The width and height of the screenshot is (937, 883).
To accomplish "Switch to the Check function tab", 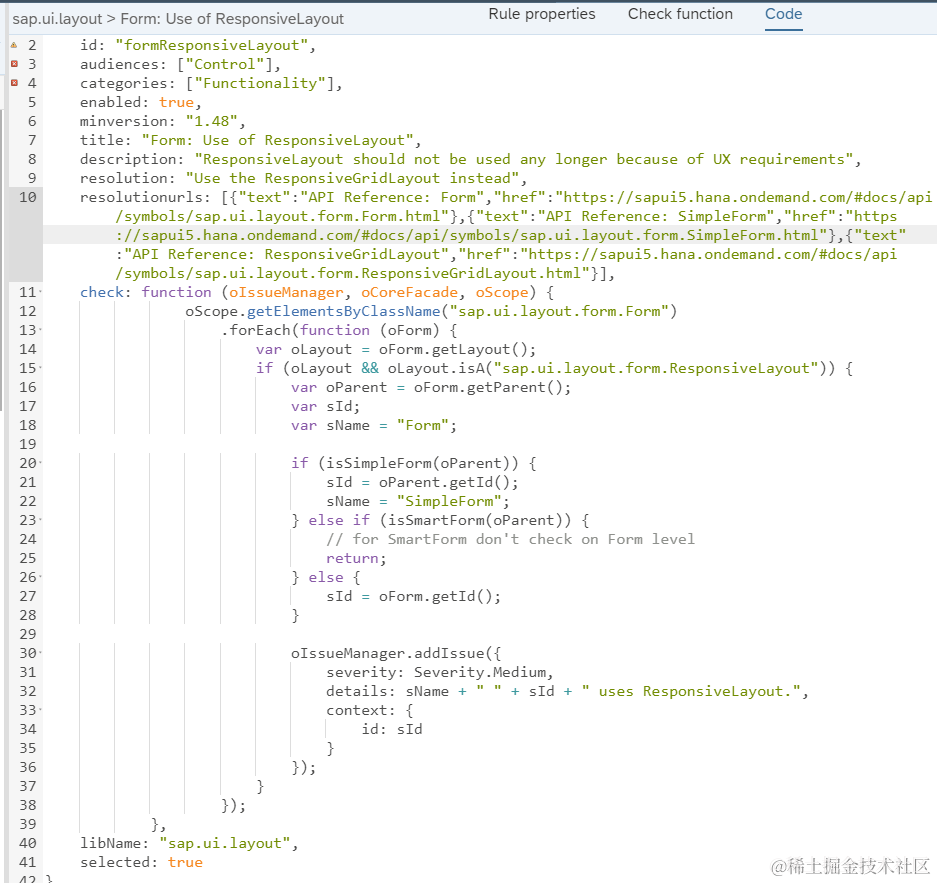I will coord(680,14).
